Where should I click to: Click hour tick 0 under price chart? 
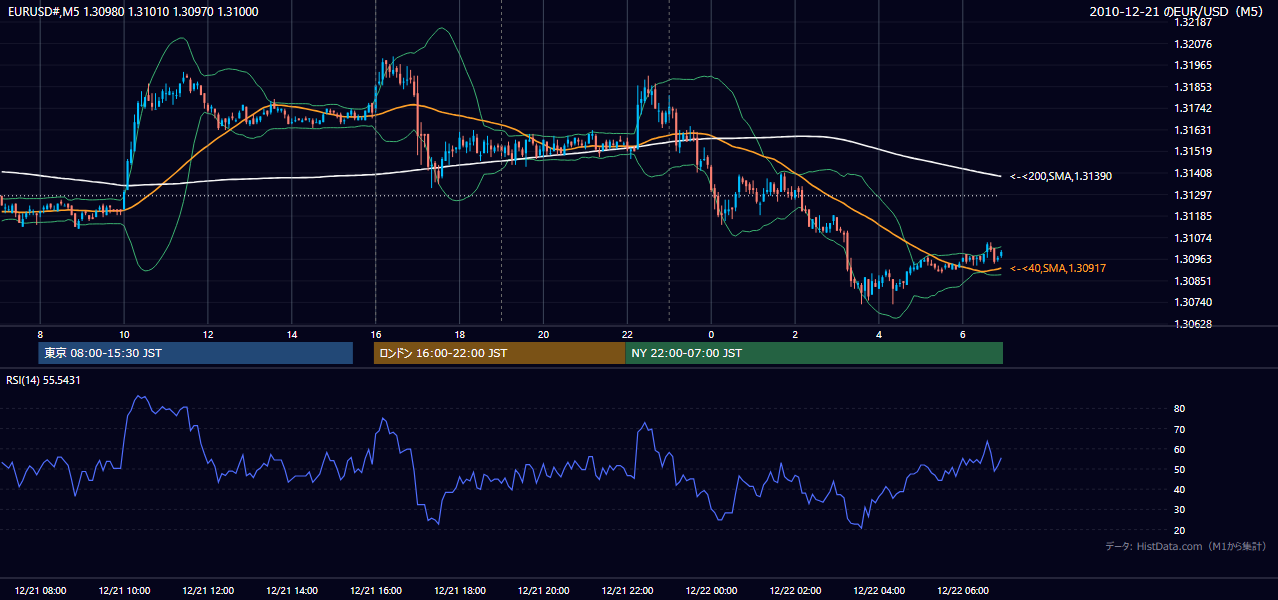pyautogui.click(x=711, y=334)
